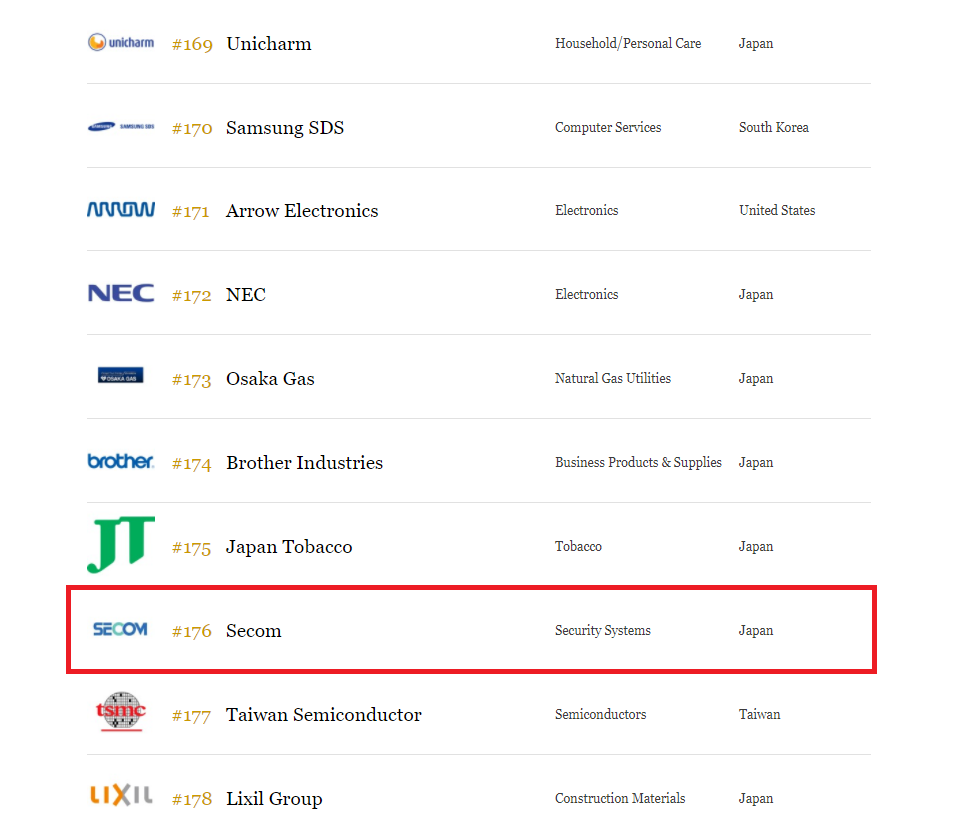Select the Security Systems industry label
This screenshot has width=958, height=836.
pos(602,630)
